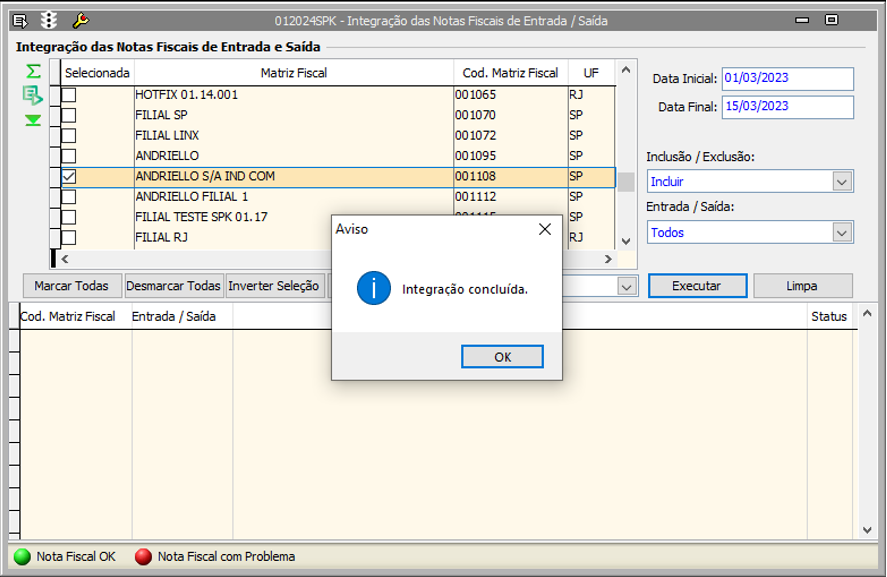Click the Status column header
887x577 pixels.
pyautogui.click(x=828, y=316)
